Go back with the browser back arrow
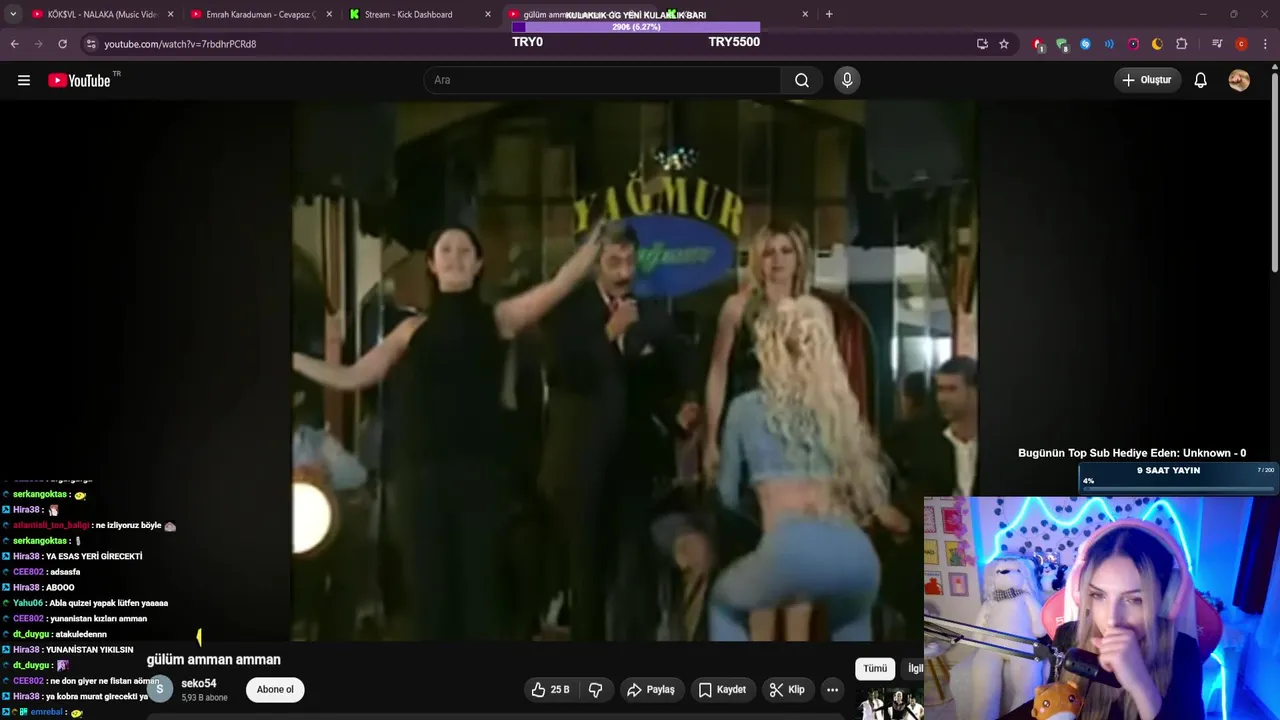 [15, 44]
